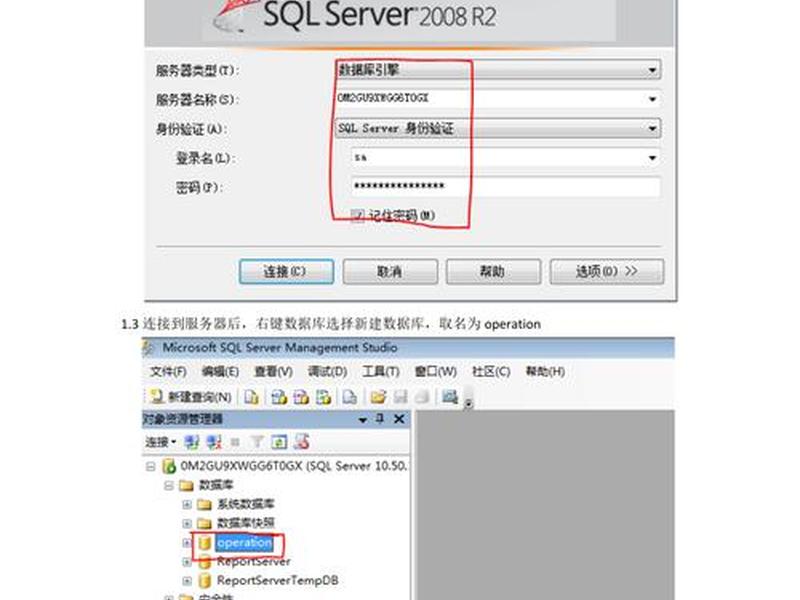Open the 编辑(E) menu
800x600 pixels.
[x=220, y=371]
